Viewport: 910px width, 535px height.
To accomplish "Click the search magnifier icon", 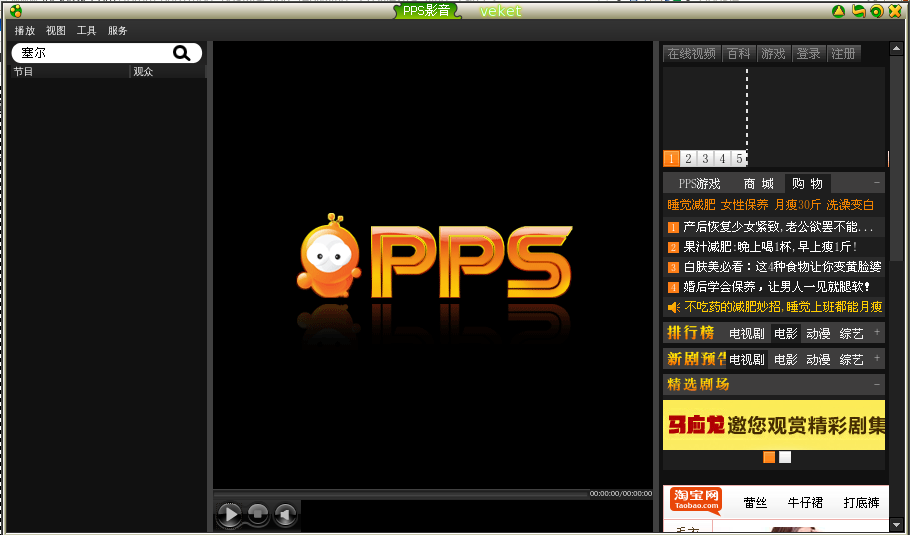I will [x=182, y=53].
